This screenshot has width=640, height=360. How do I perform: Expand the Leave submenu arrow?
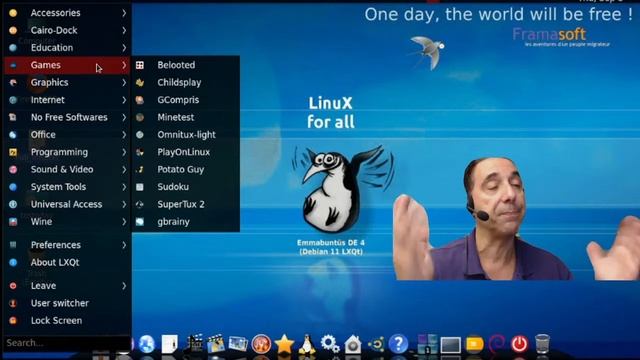(x=124, y=286)
